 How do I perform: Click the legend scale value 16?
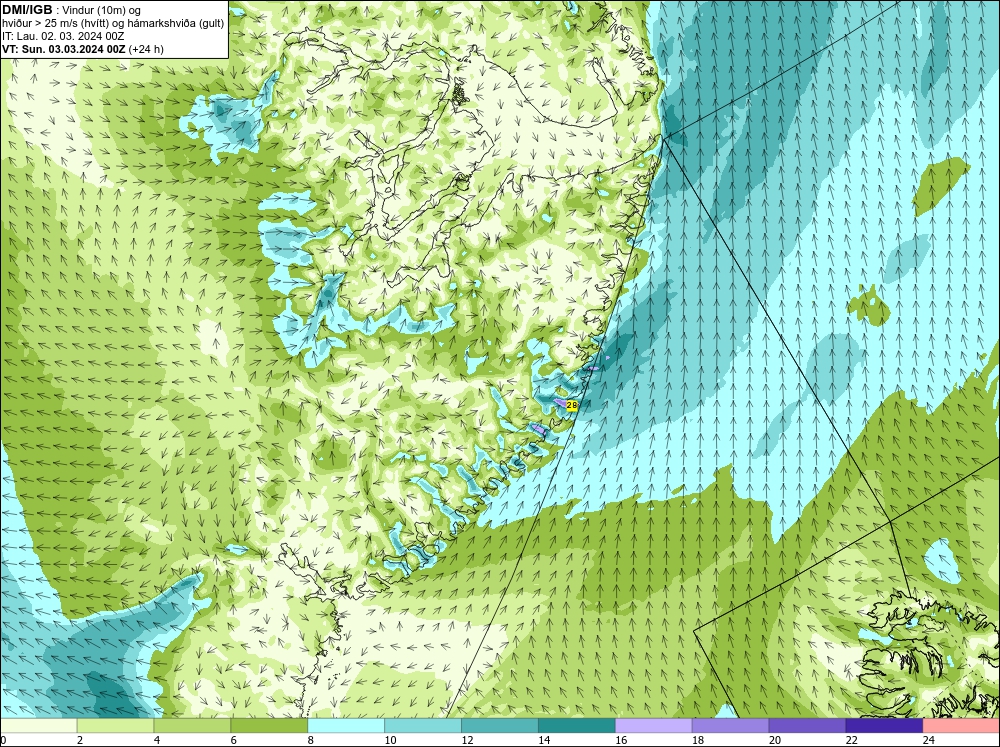coord(621,740)
